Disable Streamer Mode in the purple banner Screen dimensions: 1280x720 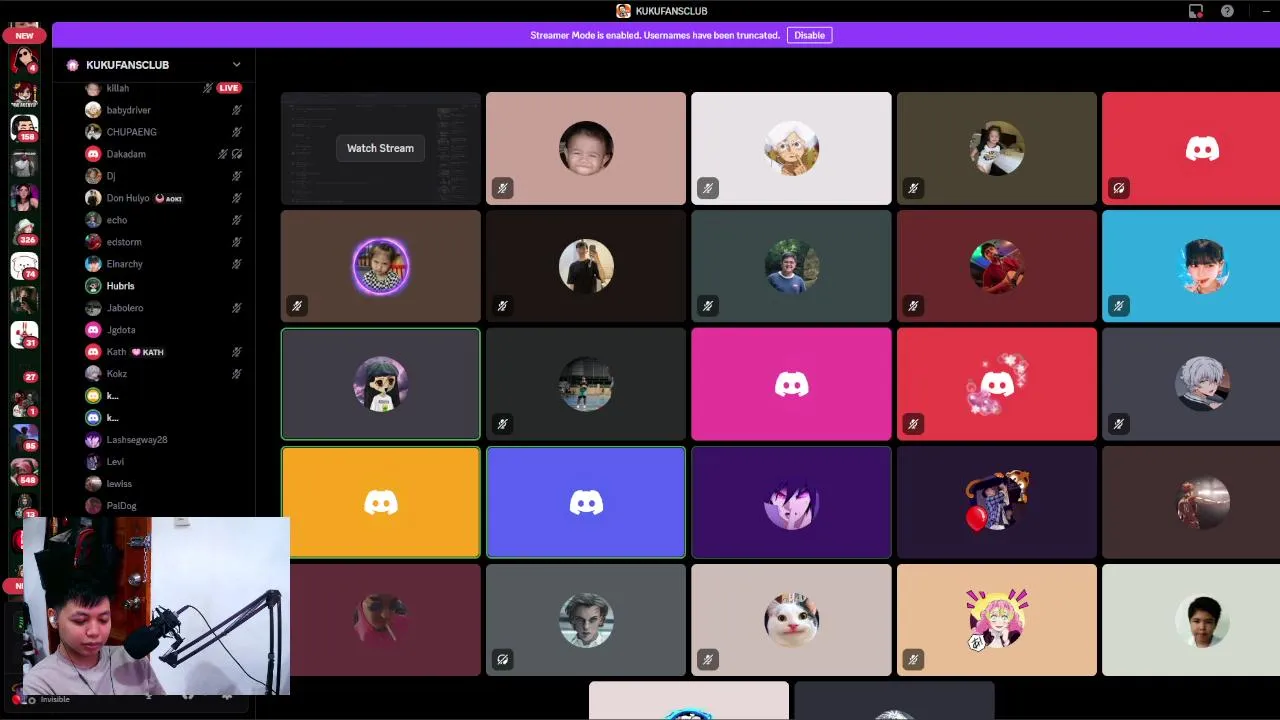[809, 35]
